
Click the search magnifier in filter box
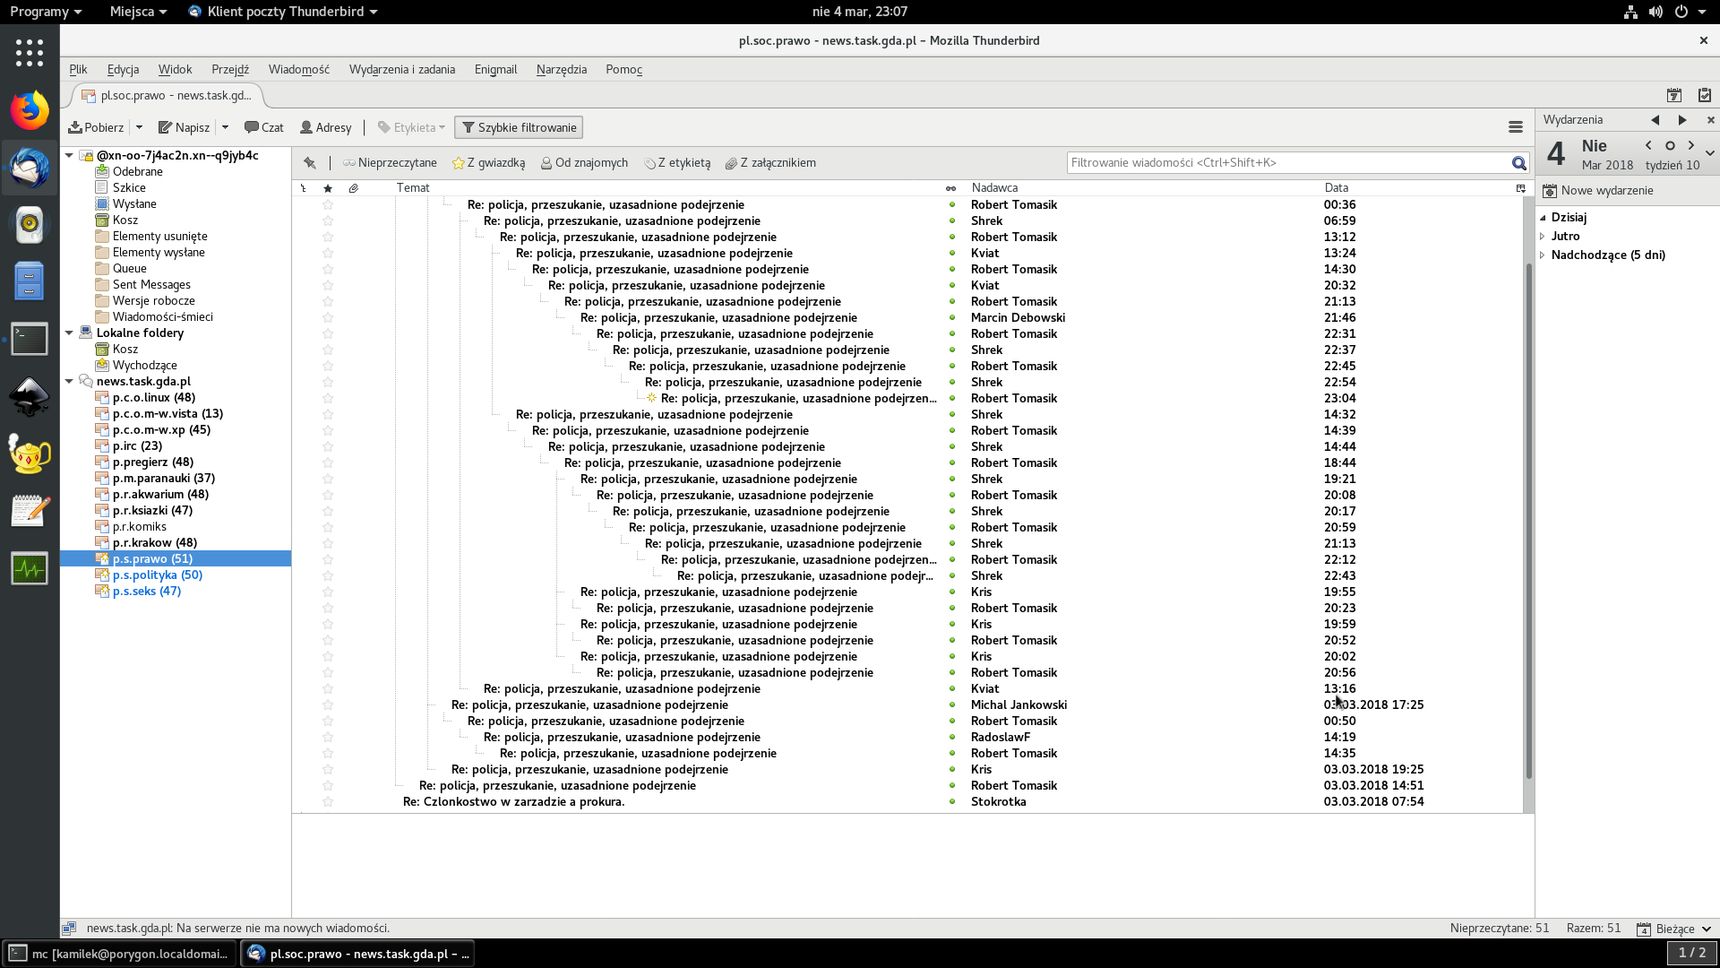(x=1519, y=163)
